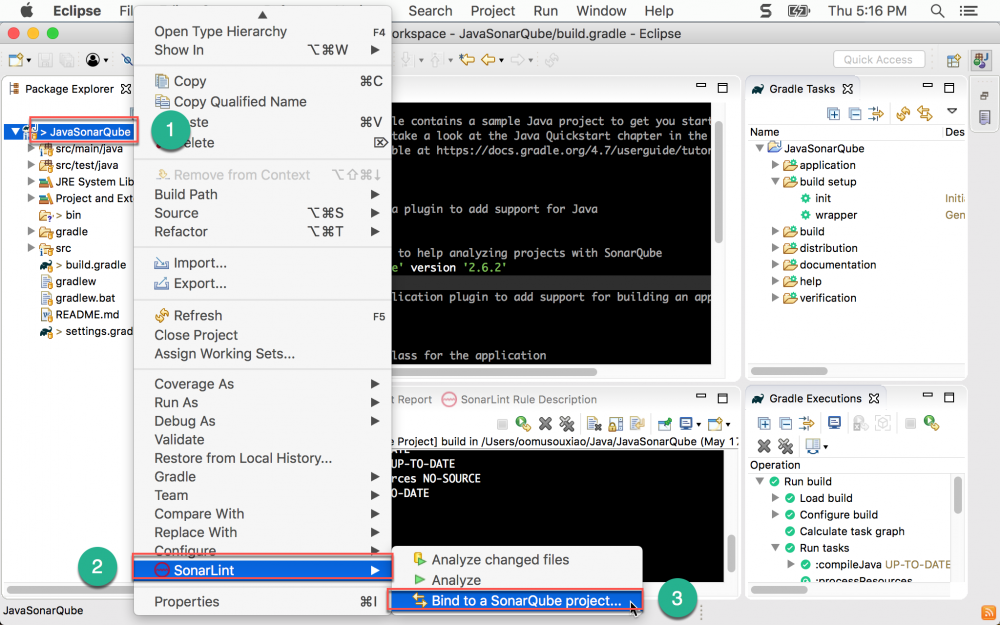Collapse Run build operation node
1000x625 pixels.
point(760,482)
